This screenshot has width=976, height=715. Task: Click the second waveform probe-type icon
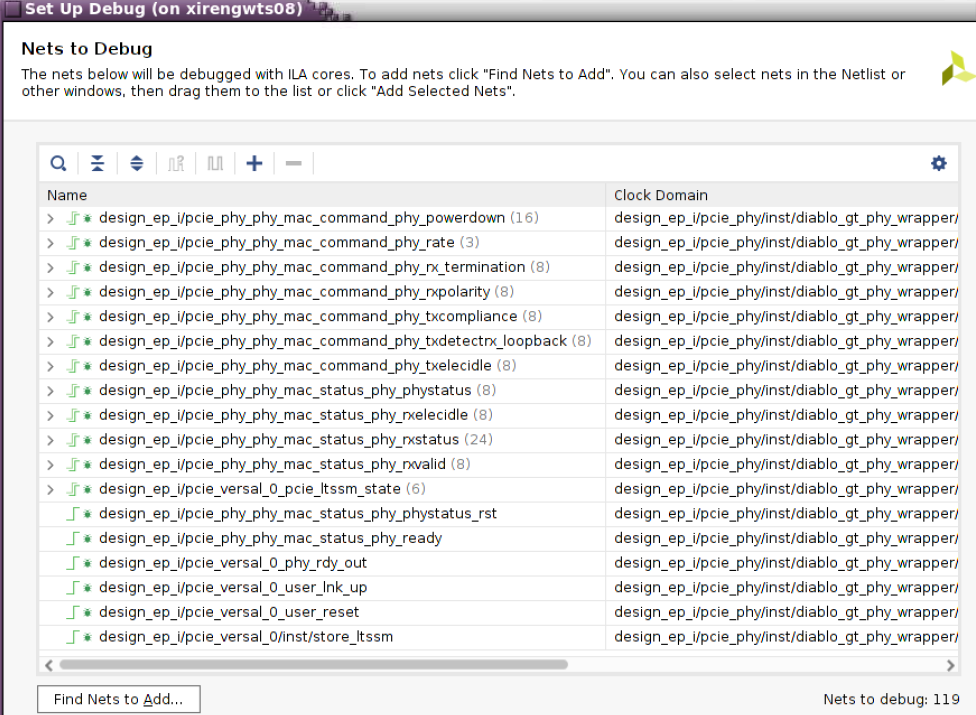[215, 164]
